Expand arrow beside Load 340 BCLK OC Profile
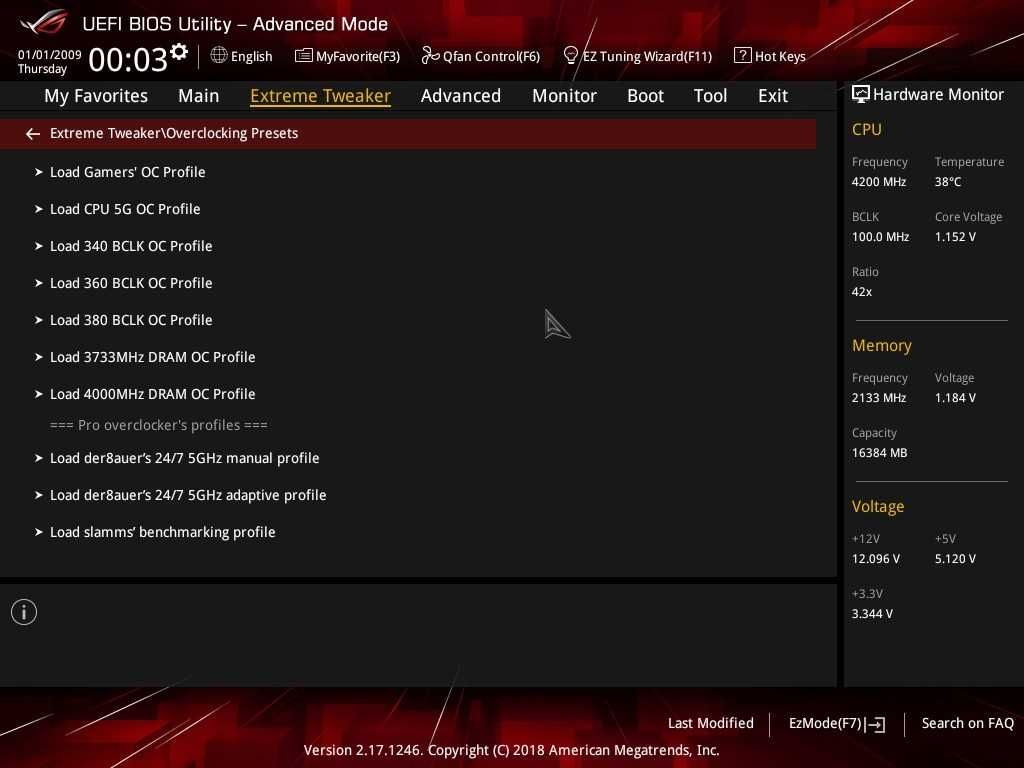 point(39,246)
